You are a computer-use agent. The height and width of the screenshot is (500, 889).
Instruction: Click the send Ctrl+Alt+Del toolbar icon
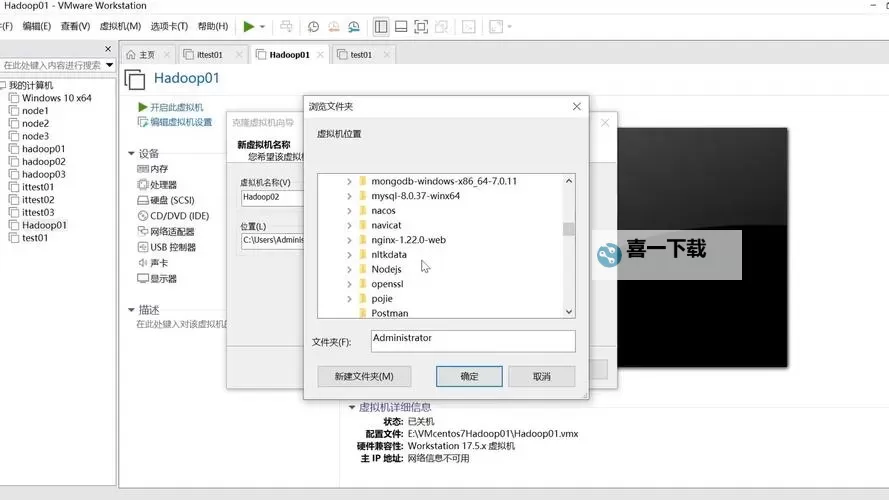pos(287,26)
